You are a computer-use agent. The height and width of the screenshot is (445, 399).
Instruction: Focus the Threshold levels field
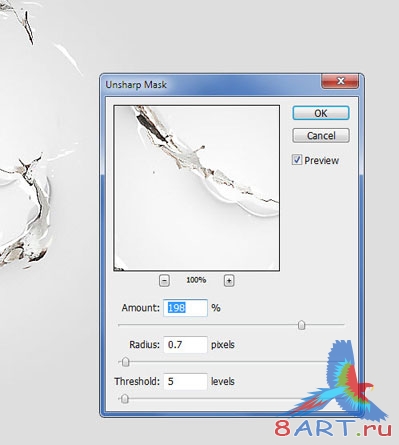(x=185, y=381)
